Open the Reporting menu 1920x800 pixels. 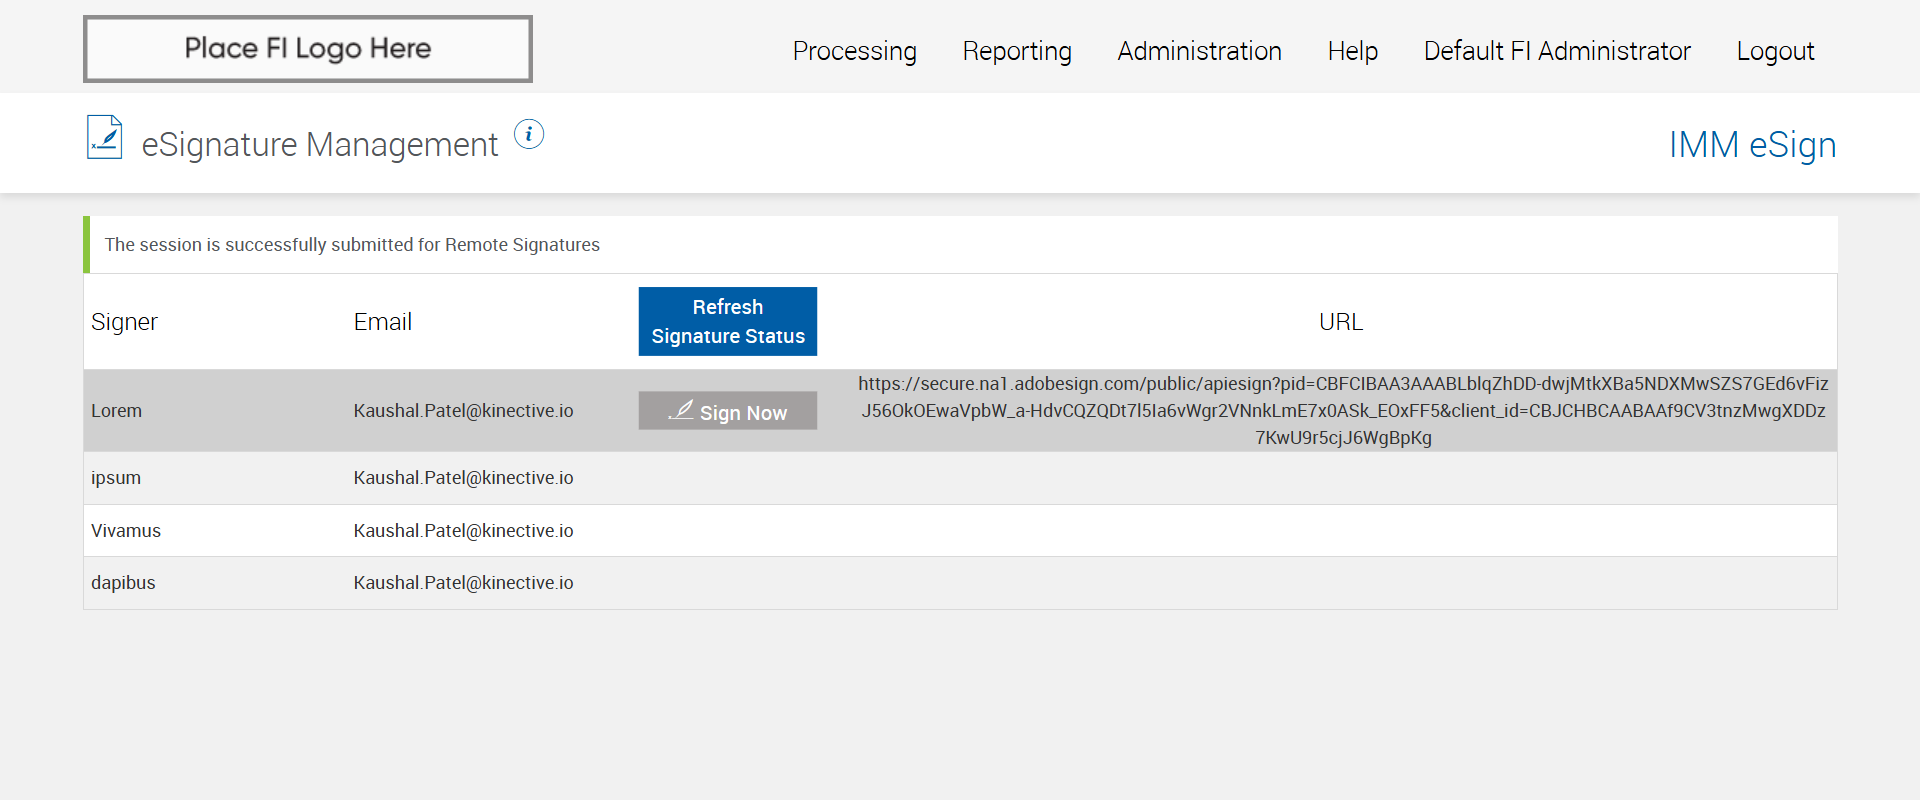(1016, 51)
